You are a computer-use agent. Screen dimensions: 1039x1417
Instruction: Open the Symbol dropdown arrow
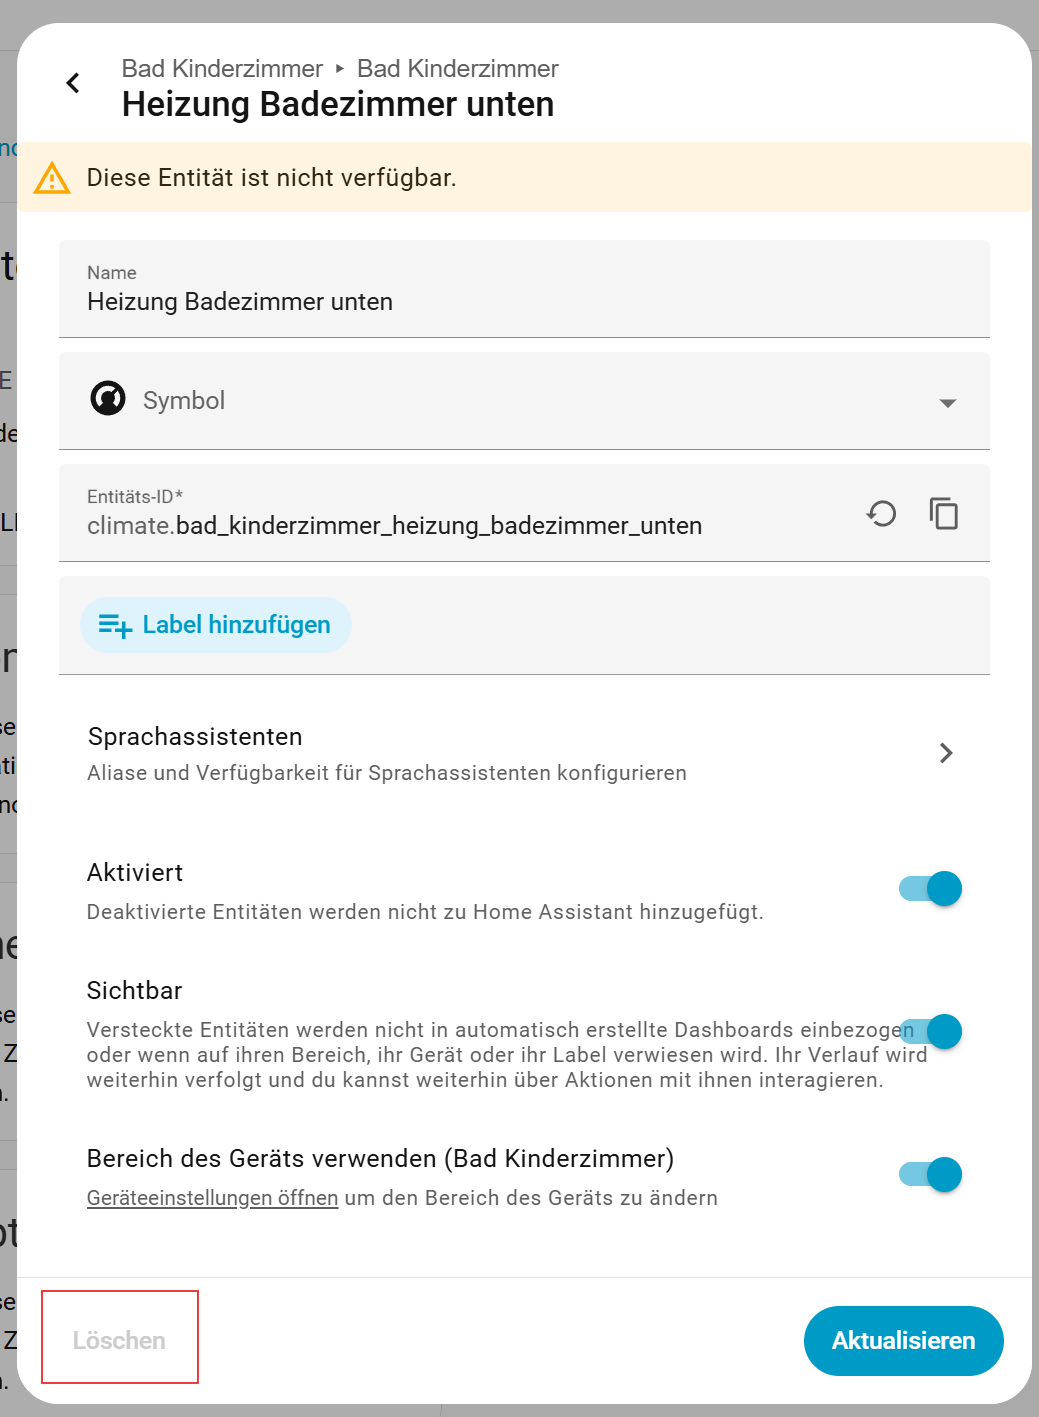[x=947, y=403]
